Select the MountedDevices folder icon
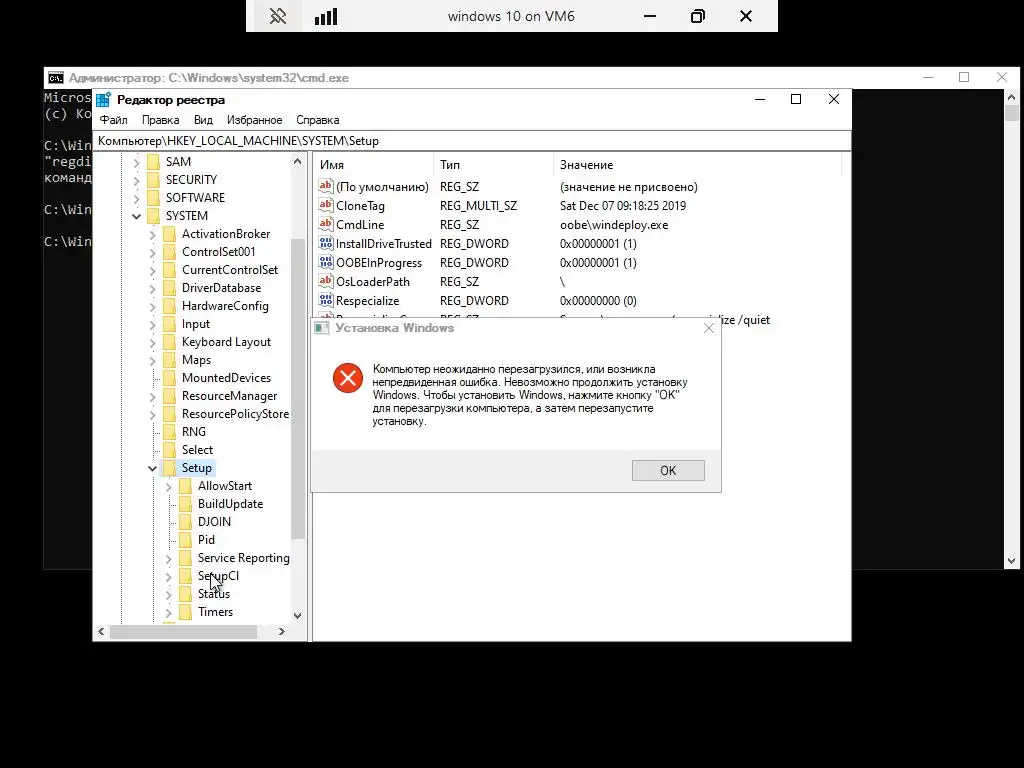1024x768 pixels. coord(170,377)
